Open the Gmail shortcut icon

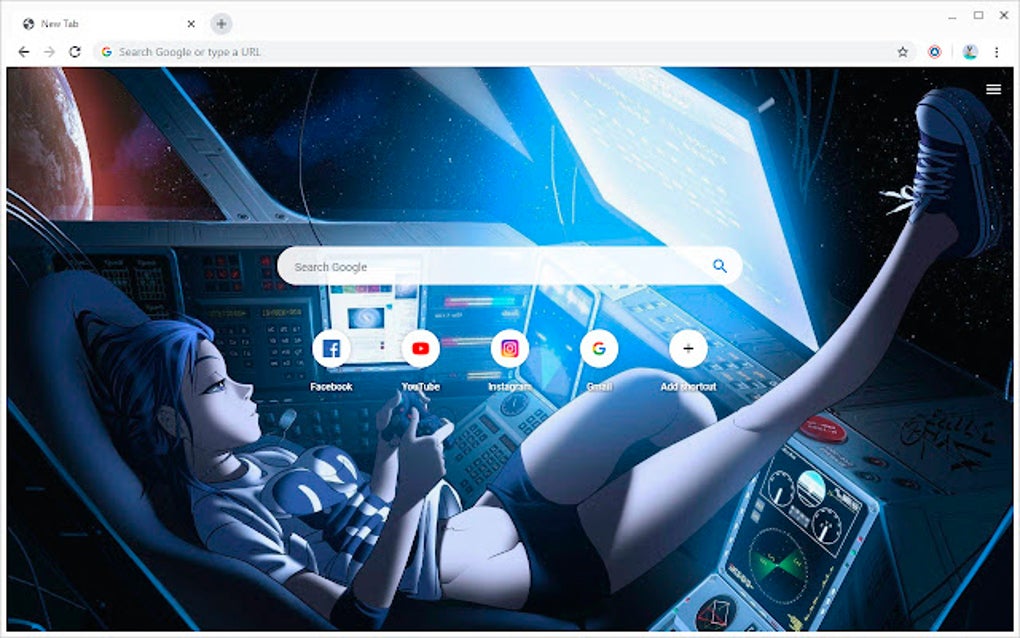click(x=599, y=349)
